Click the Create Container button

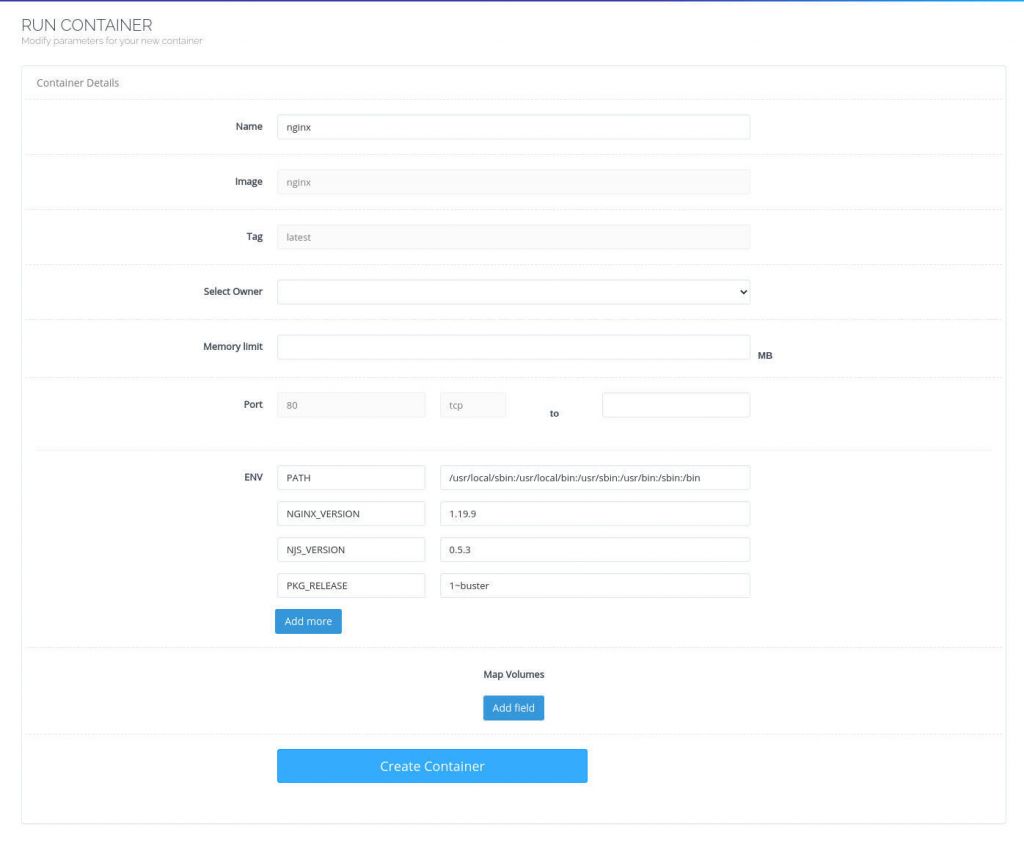pyautogui.click(x=432, y=765)
